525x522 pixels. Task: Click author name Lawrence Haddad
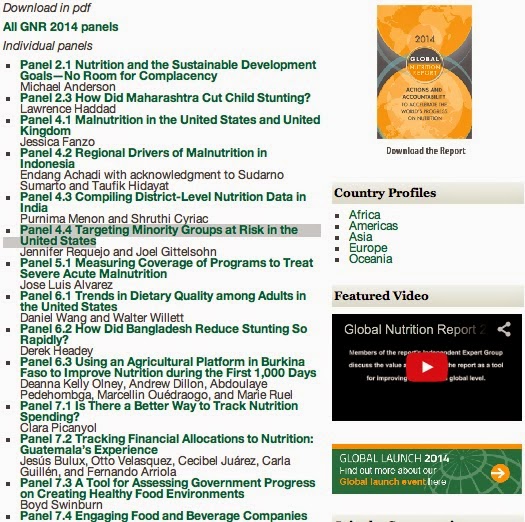tap(68, 109)
